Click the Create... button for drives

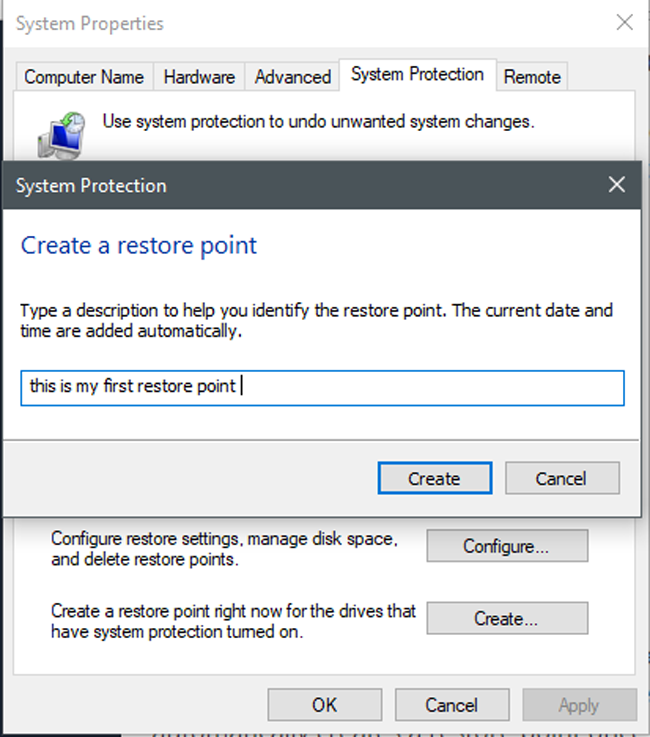506,619
